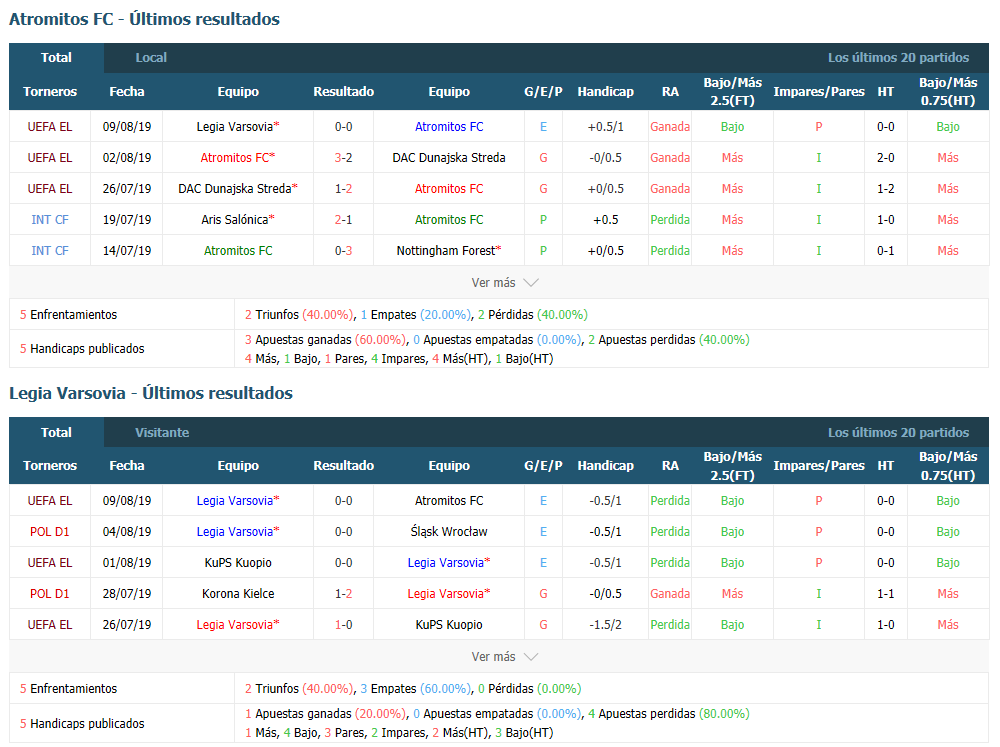
Task: Open Aris Salónica team link
Action: [x=238, y=219]
